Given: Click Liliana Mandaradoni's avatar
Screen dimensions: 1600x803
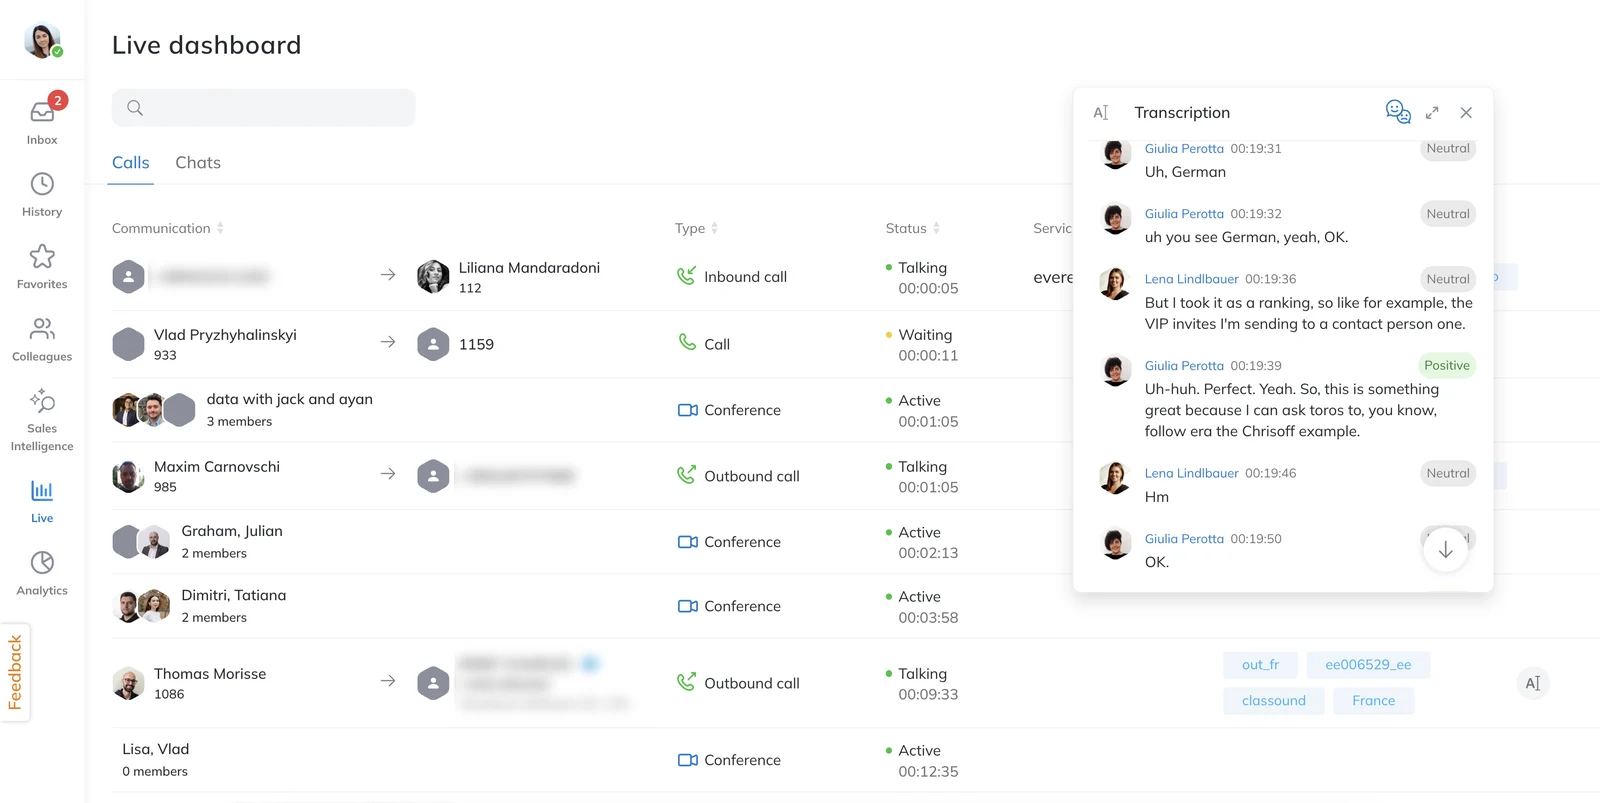Looking at the screenshot, I should [433, 277].
